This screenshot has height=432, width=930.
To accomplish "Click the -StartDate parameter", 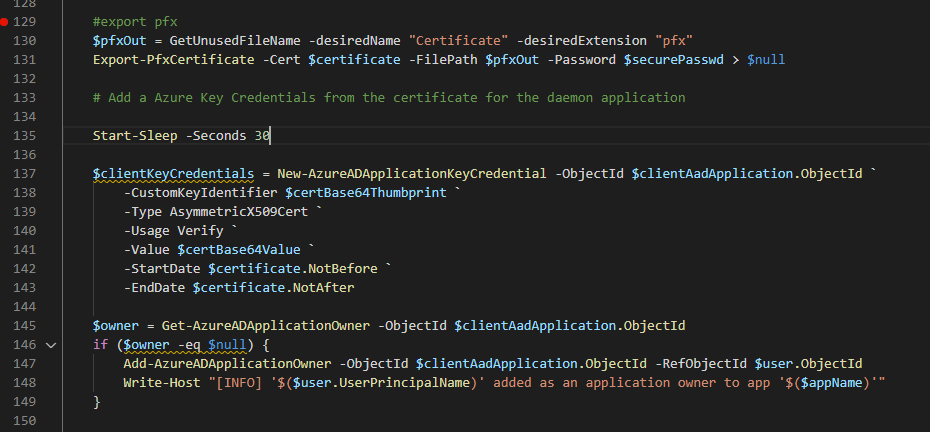I will tap(162, 269).
